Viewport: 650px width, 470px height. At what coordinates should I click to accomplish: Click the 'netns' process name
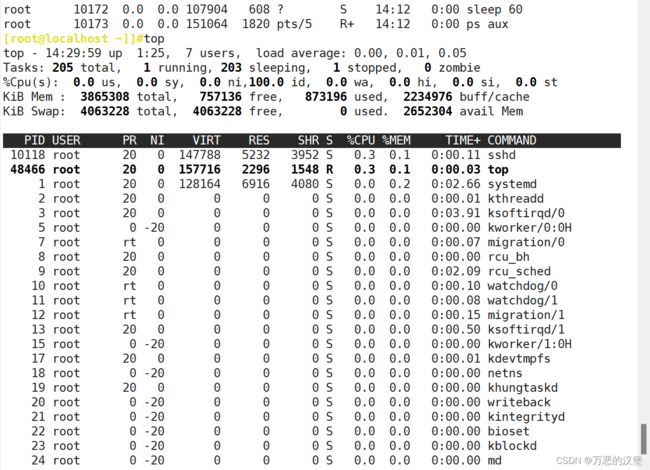click(x=505, y=373)
